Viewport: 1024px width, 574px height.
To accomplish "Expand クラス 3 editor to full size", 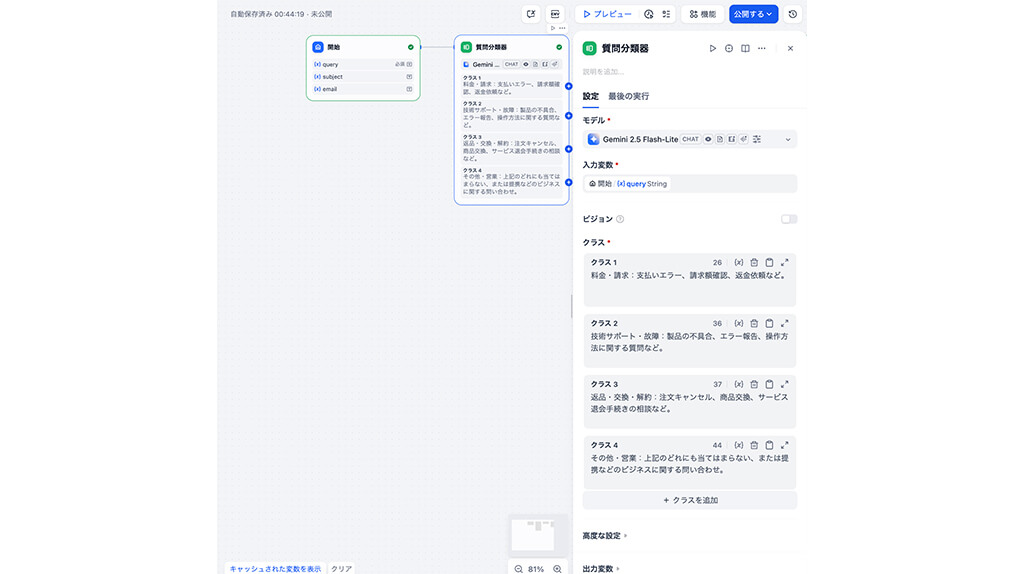I will (x=784, y=384).
